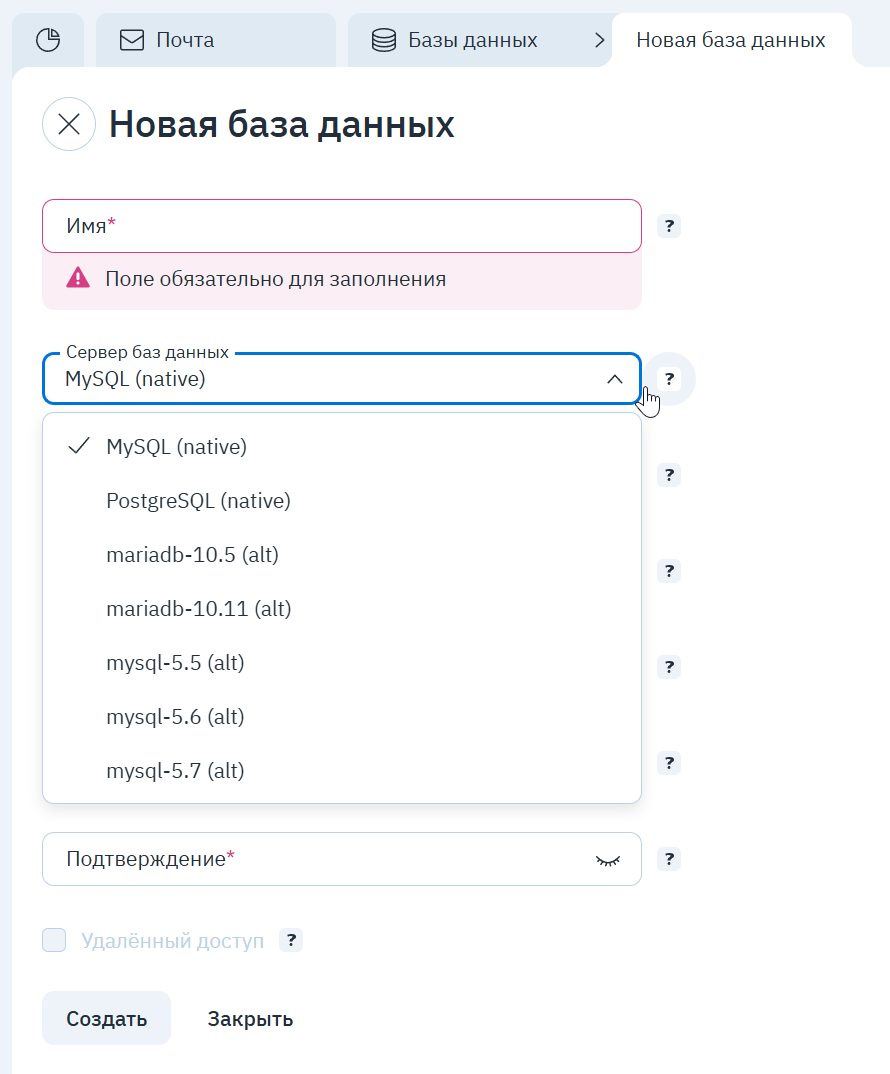The image size is (890, 1074).
Task: Choose MySQL (native) option
Action: coord(342,447)
